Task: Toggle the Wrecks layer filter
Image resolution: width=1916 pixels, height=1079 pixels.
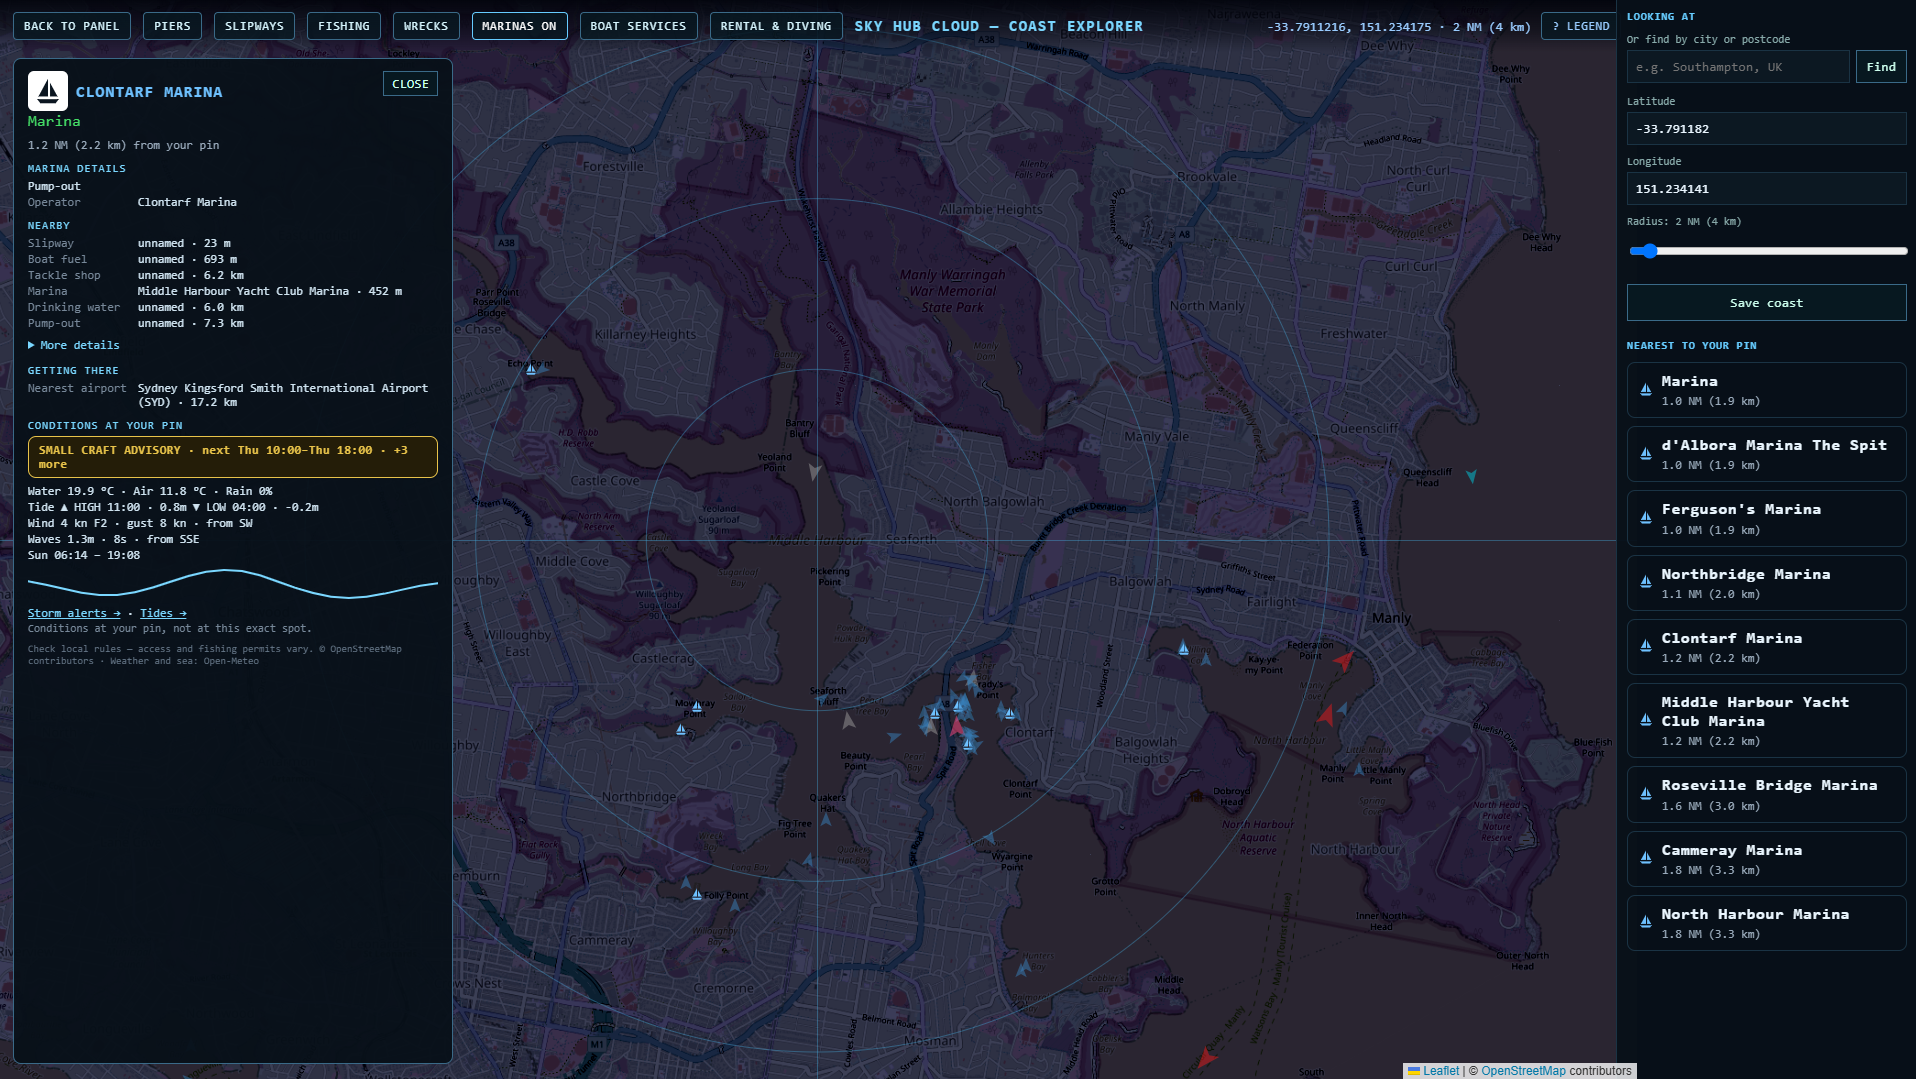Action: (426, 26)
